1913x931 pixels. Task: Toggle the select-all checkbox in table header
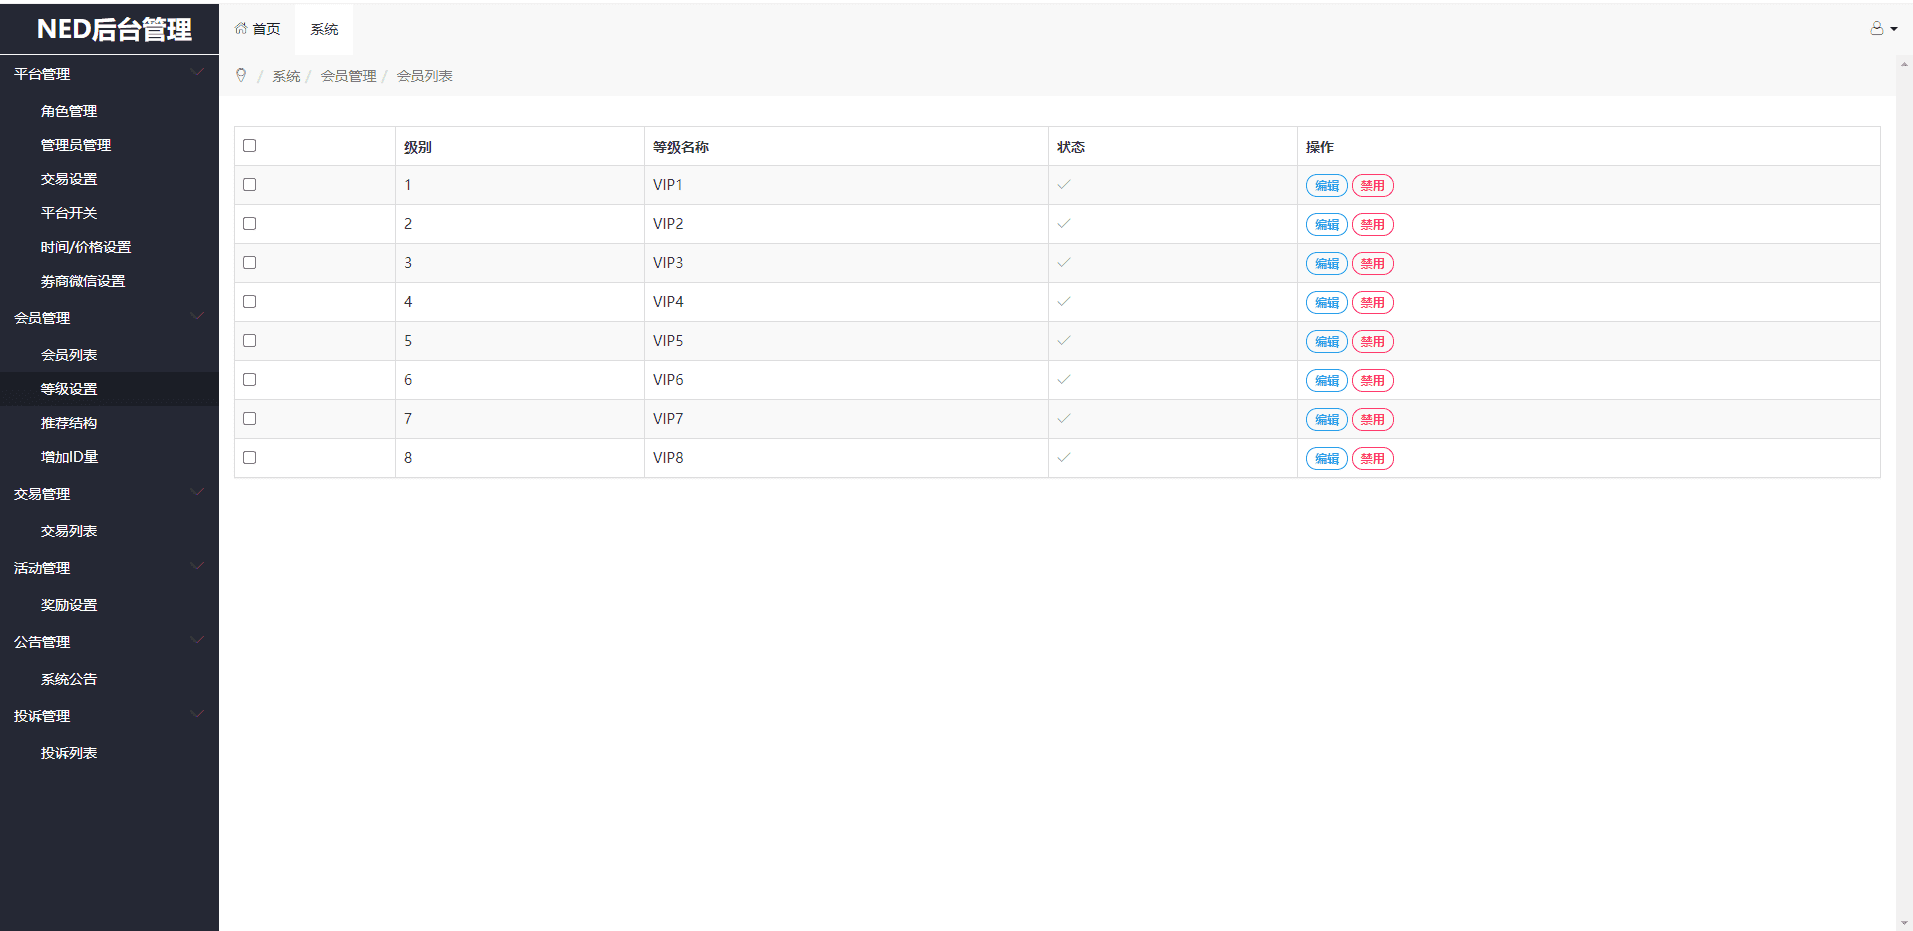[x=250, y=146]
